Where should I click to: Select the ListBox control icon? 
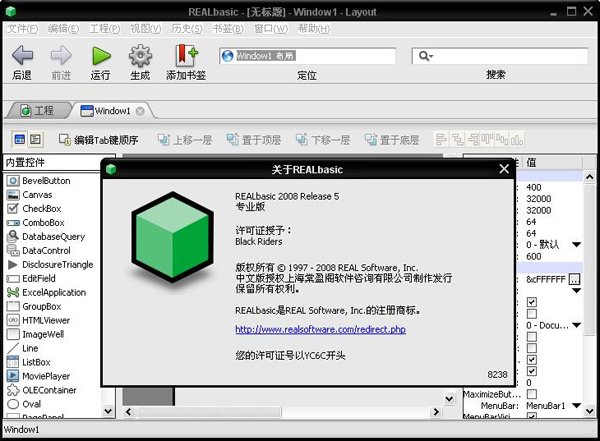click(x=13, y=362)
